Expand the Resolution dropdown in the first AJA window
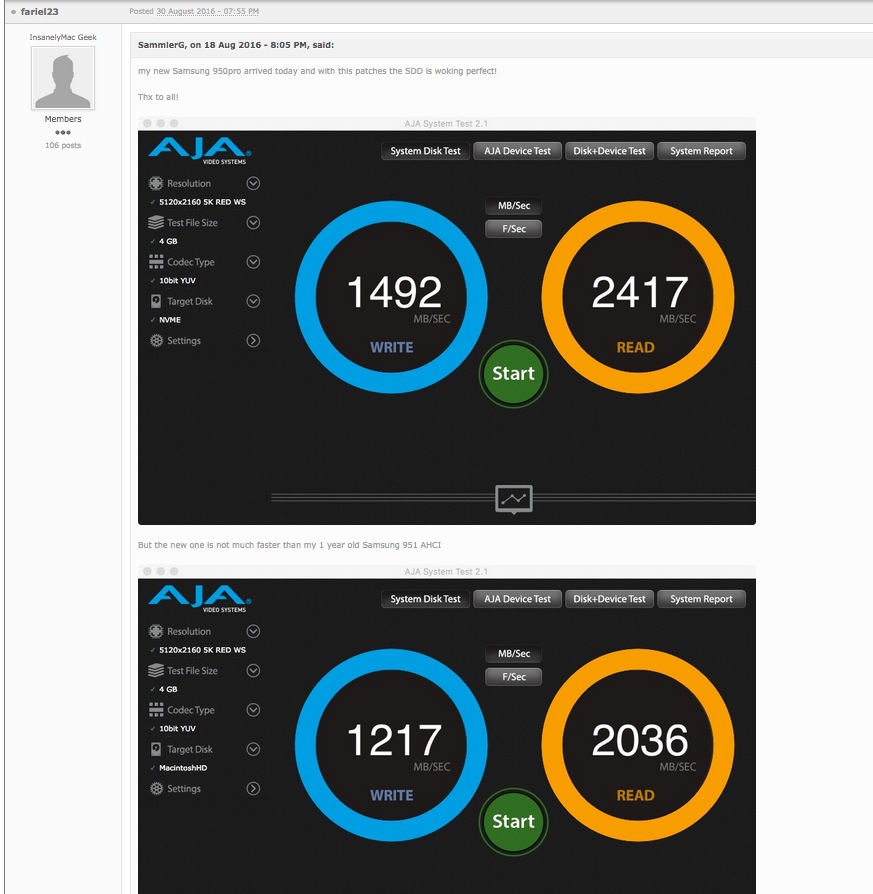 pyautogui.click(x=253, y=183)
